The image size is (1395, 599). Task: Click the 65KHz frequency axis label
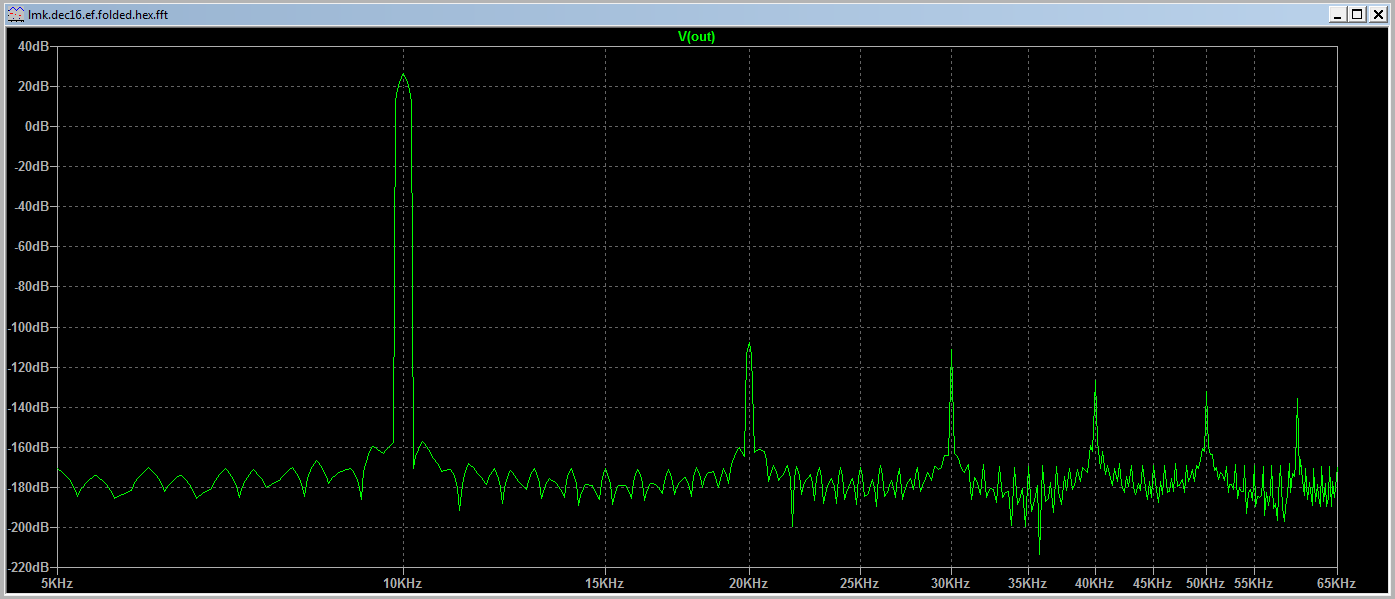pos(1335,583)
